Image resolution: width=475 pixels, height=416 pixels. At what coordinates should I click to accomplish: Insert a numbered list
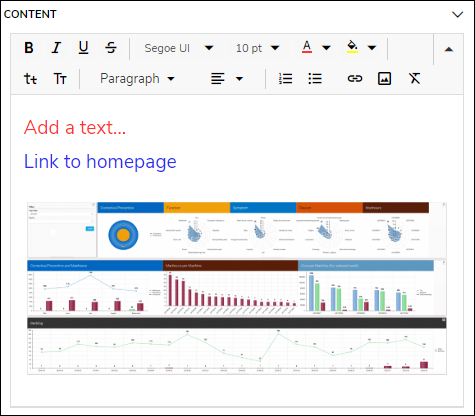(286, 79)
